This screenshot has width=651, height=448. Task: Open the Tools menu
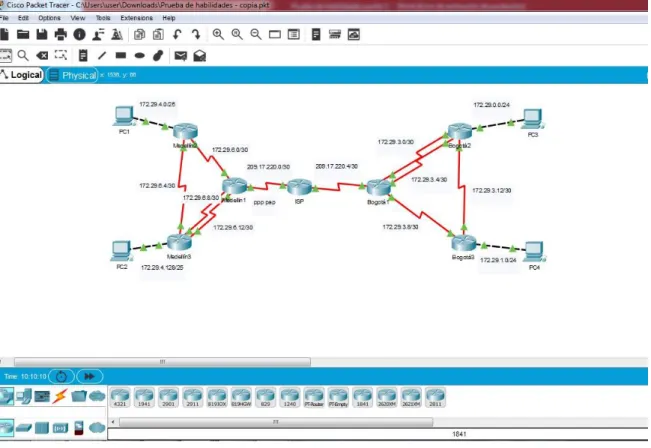(x=103, y=18)
